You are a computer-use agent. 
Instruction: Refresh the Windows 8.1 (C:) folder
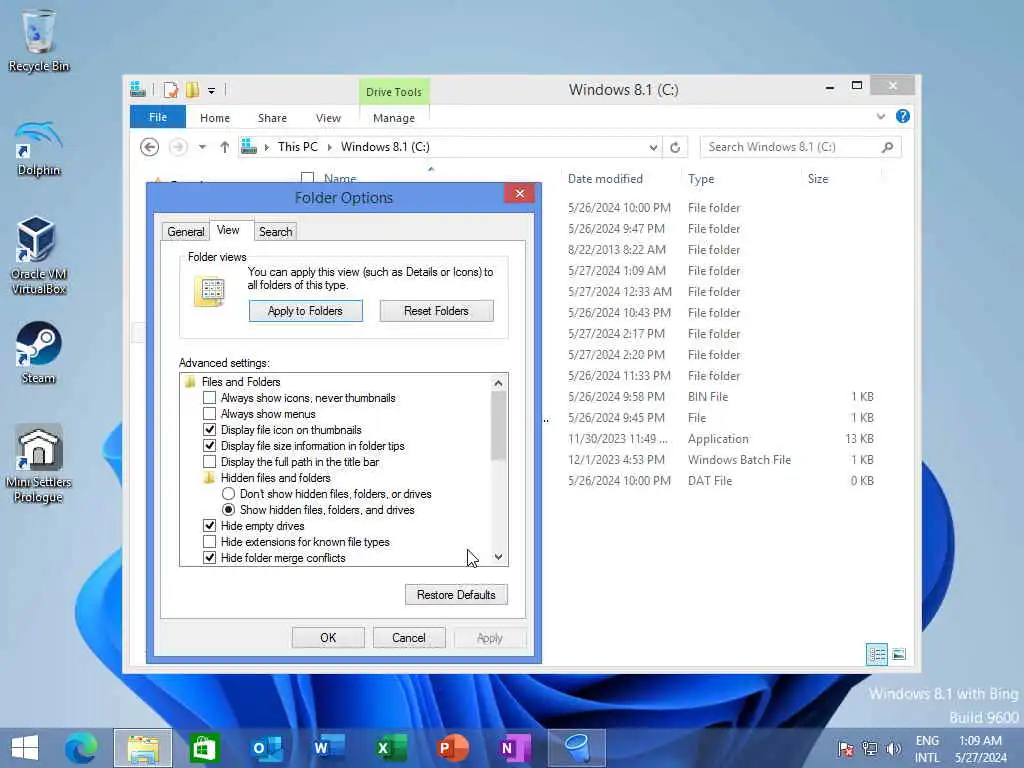click(675, 148)
